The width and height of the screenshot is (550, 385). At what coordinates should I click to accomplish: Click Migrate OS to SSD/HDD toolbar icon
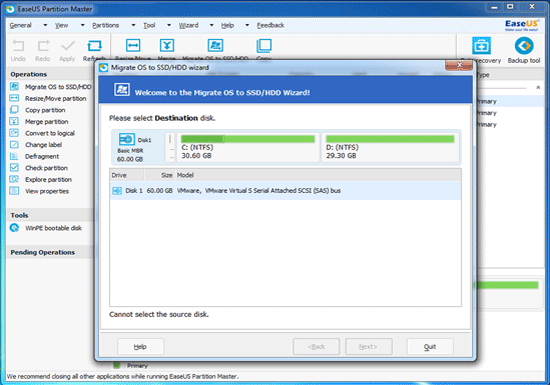point(215,46)
